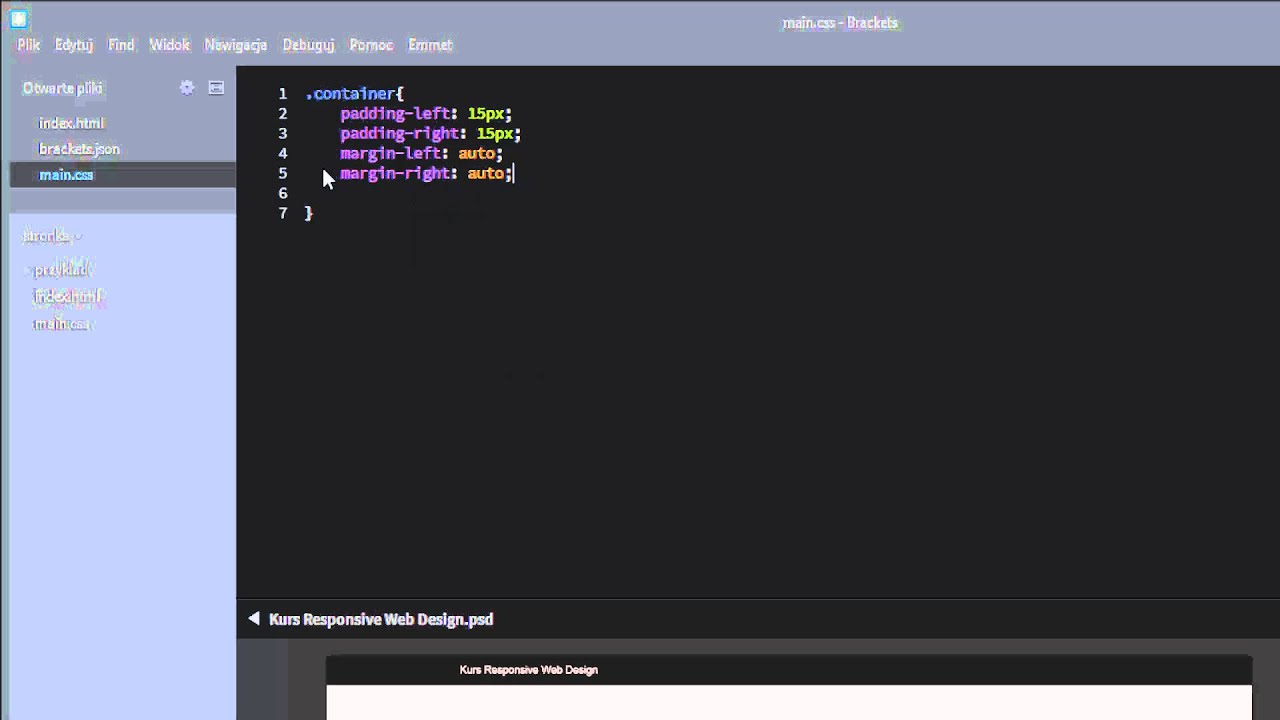Open the Emmet menu
This screenshot has width=1280, height=720.
[x=430, y=45]
